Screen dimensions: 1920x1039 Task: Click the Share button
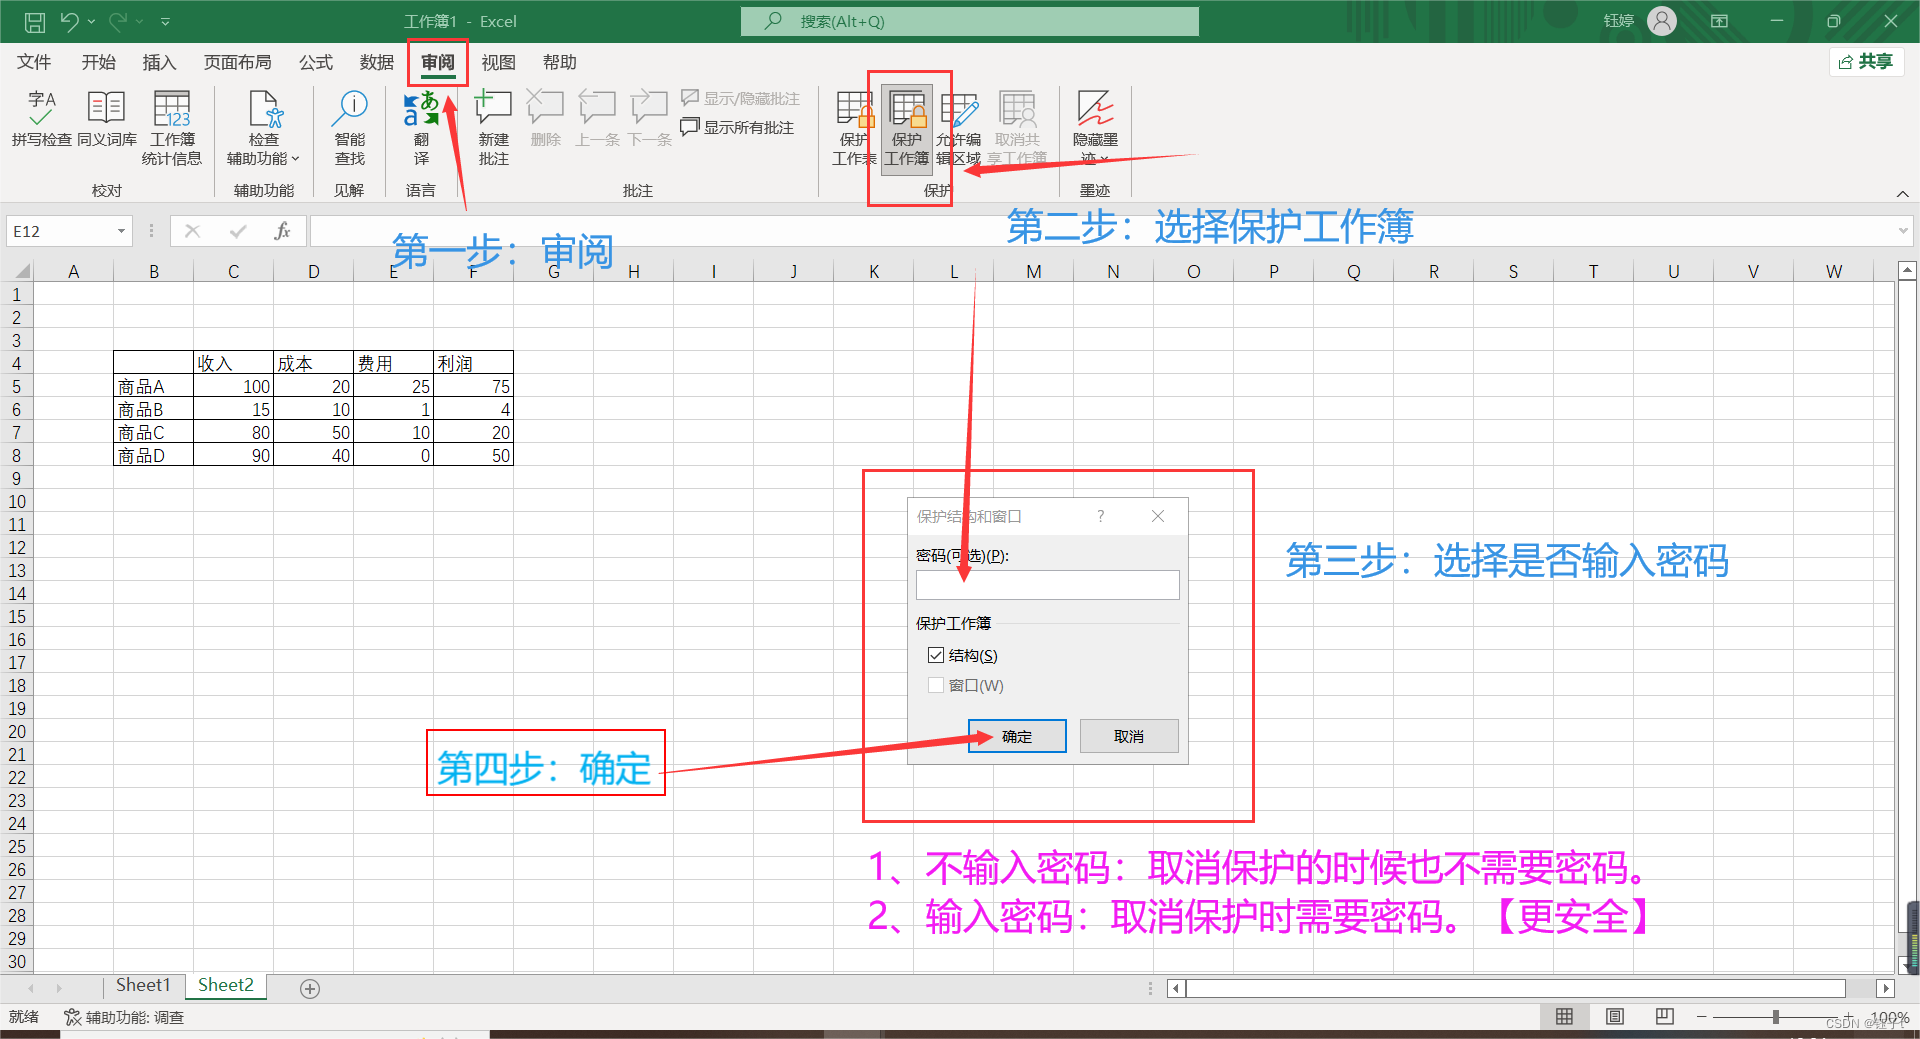1866,62
